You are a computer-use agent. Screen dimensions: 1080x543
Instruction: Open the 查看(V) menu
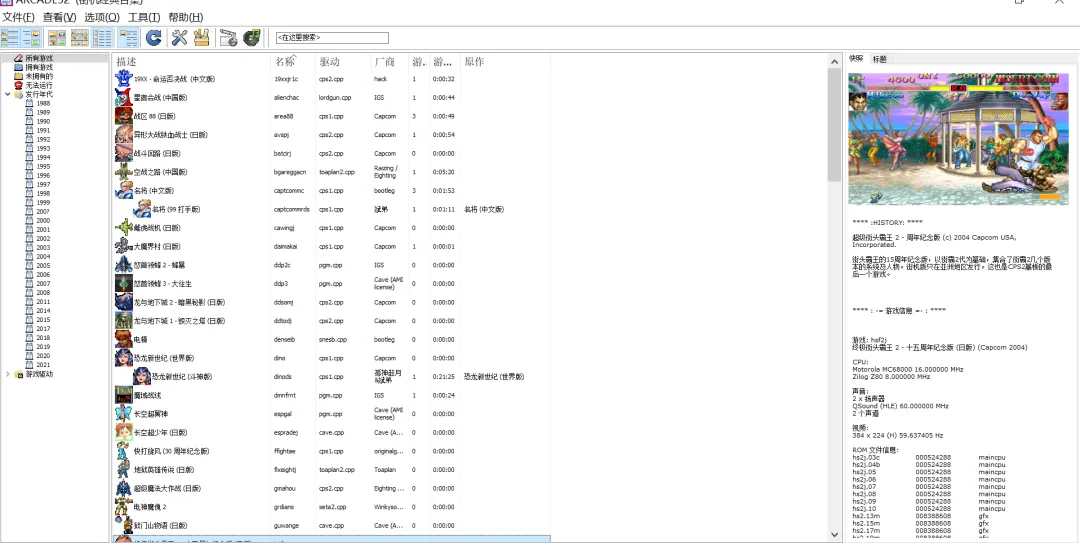click(x=59, y=17)
